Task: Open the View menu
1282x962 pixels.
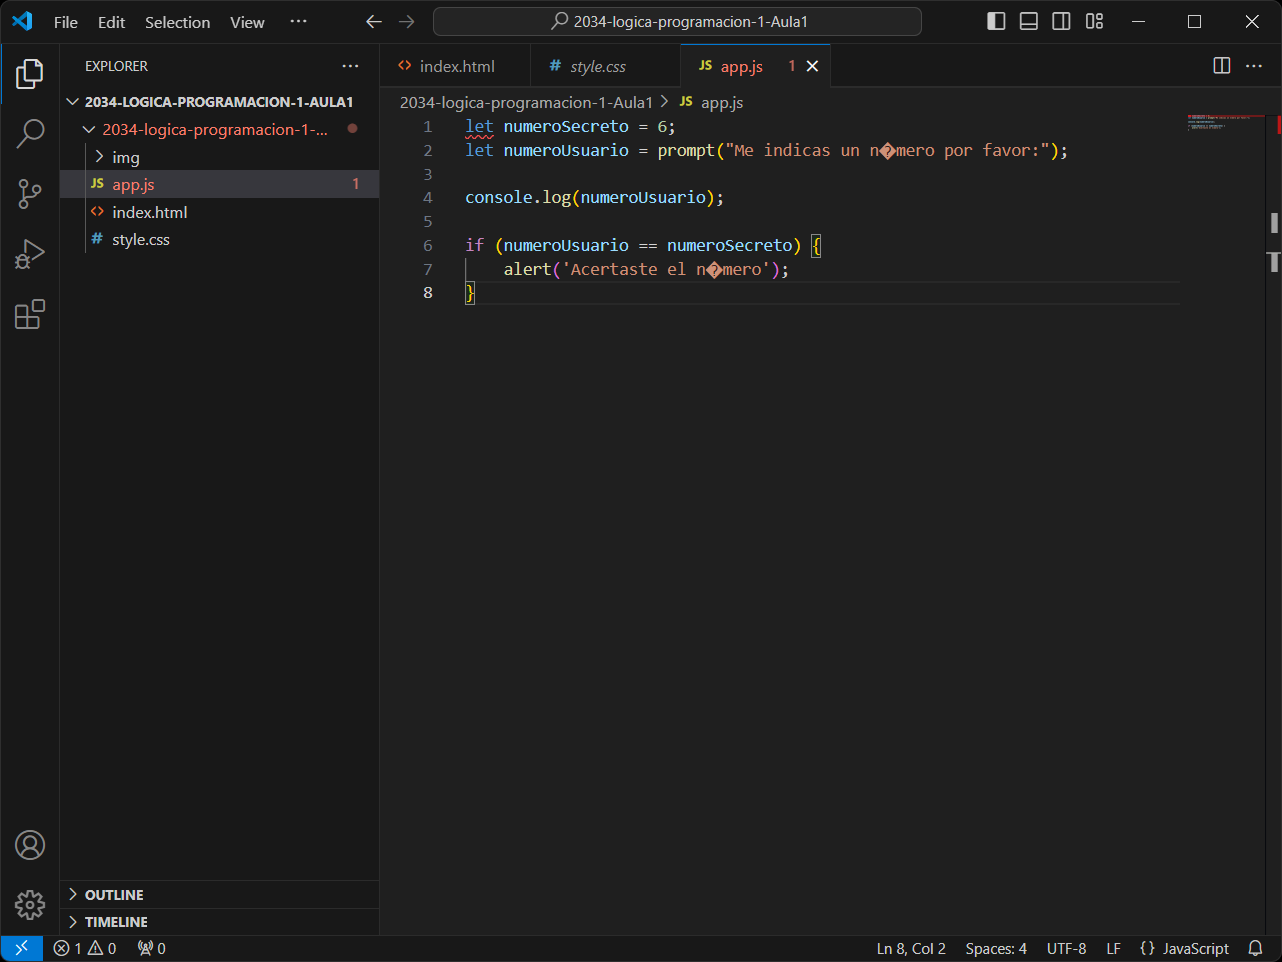Action: pos(247,22)
